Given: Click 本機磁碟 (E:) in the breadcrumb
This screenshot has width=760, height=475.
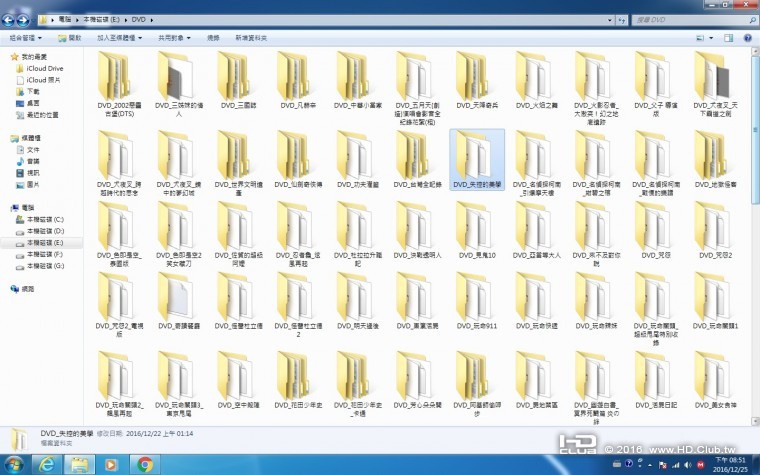Looking at the screenshot, I should (x=101, y=20).
